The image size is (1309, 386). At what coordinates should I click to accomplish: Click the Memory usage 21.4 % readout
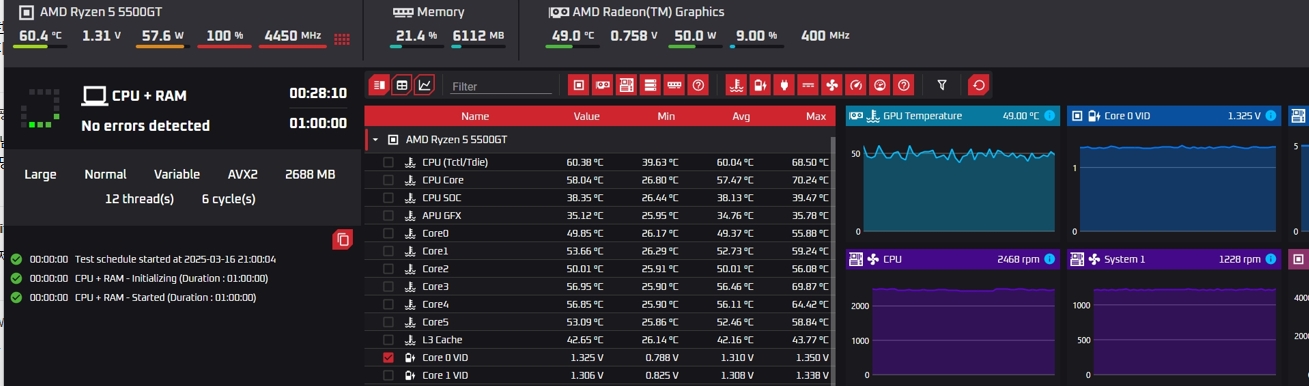[417, 36]
